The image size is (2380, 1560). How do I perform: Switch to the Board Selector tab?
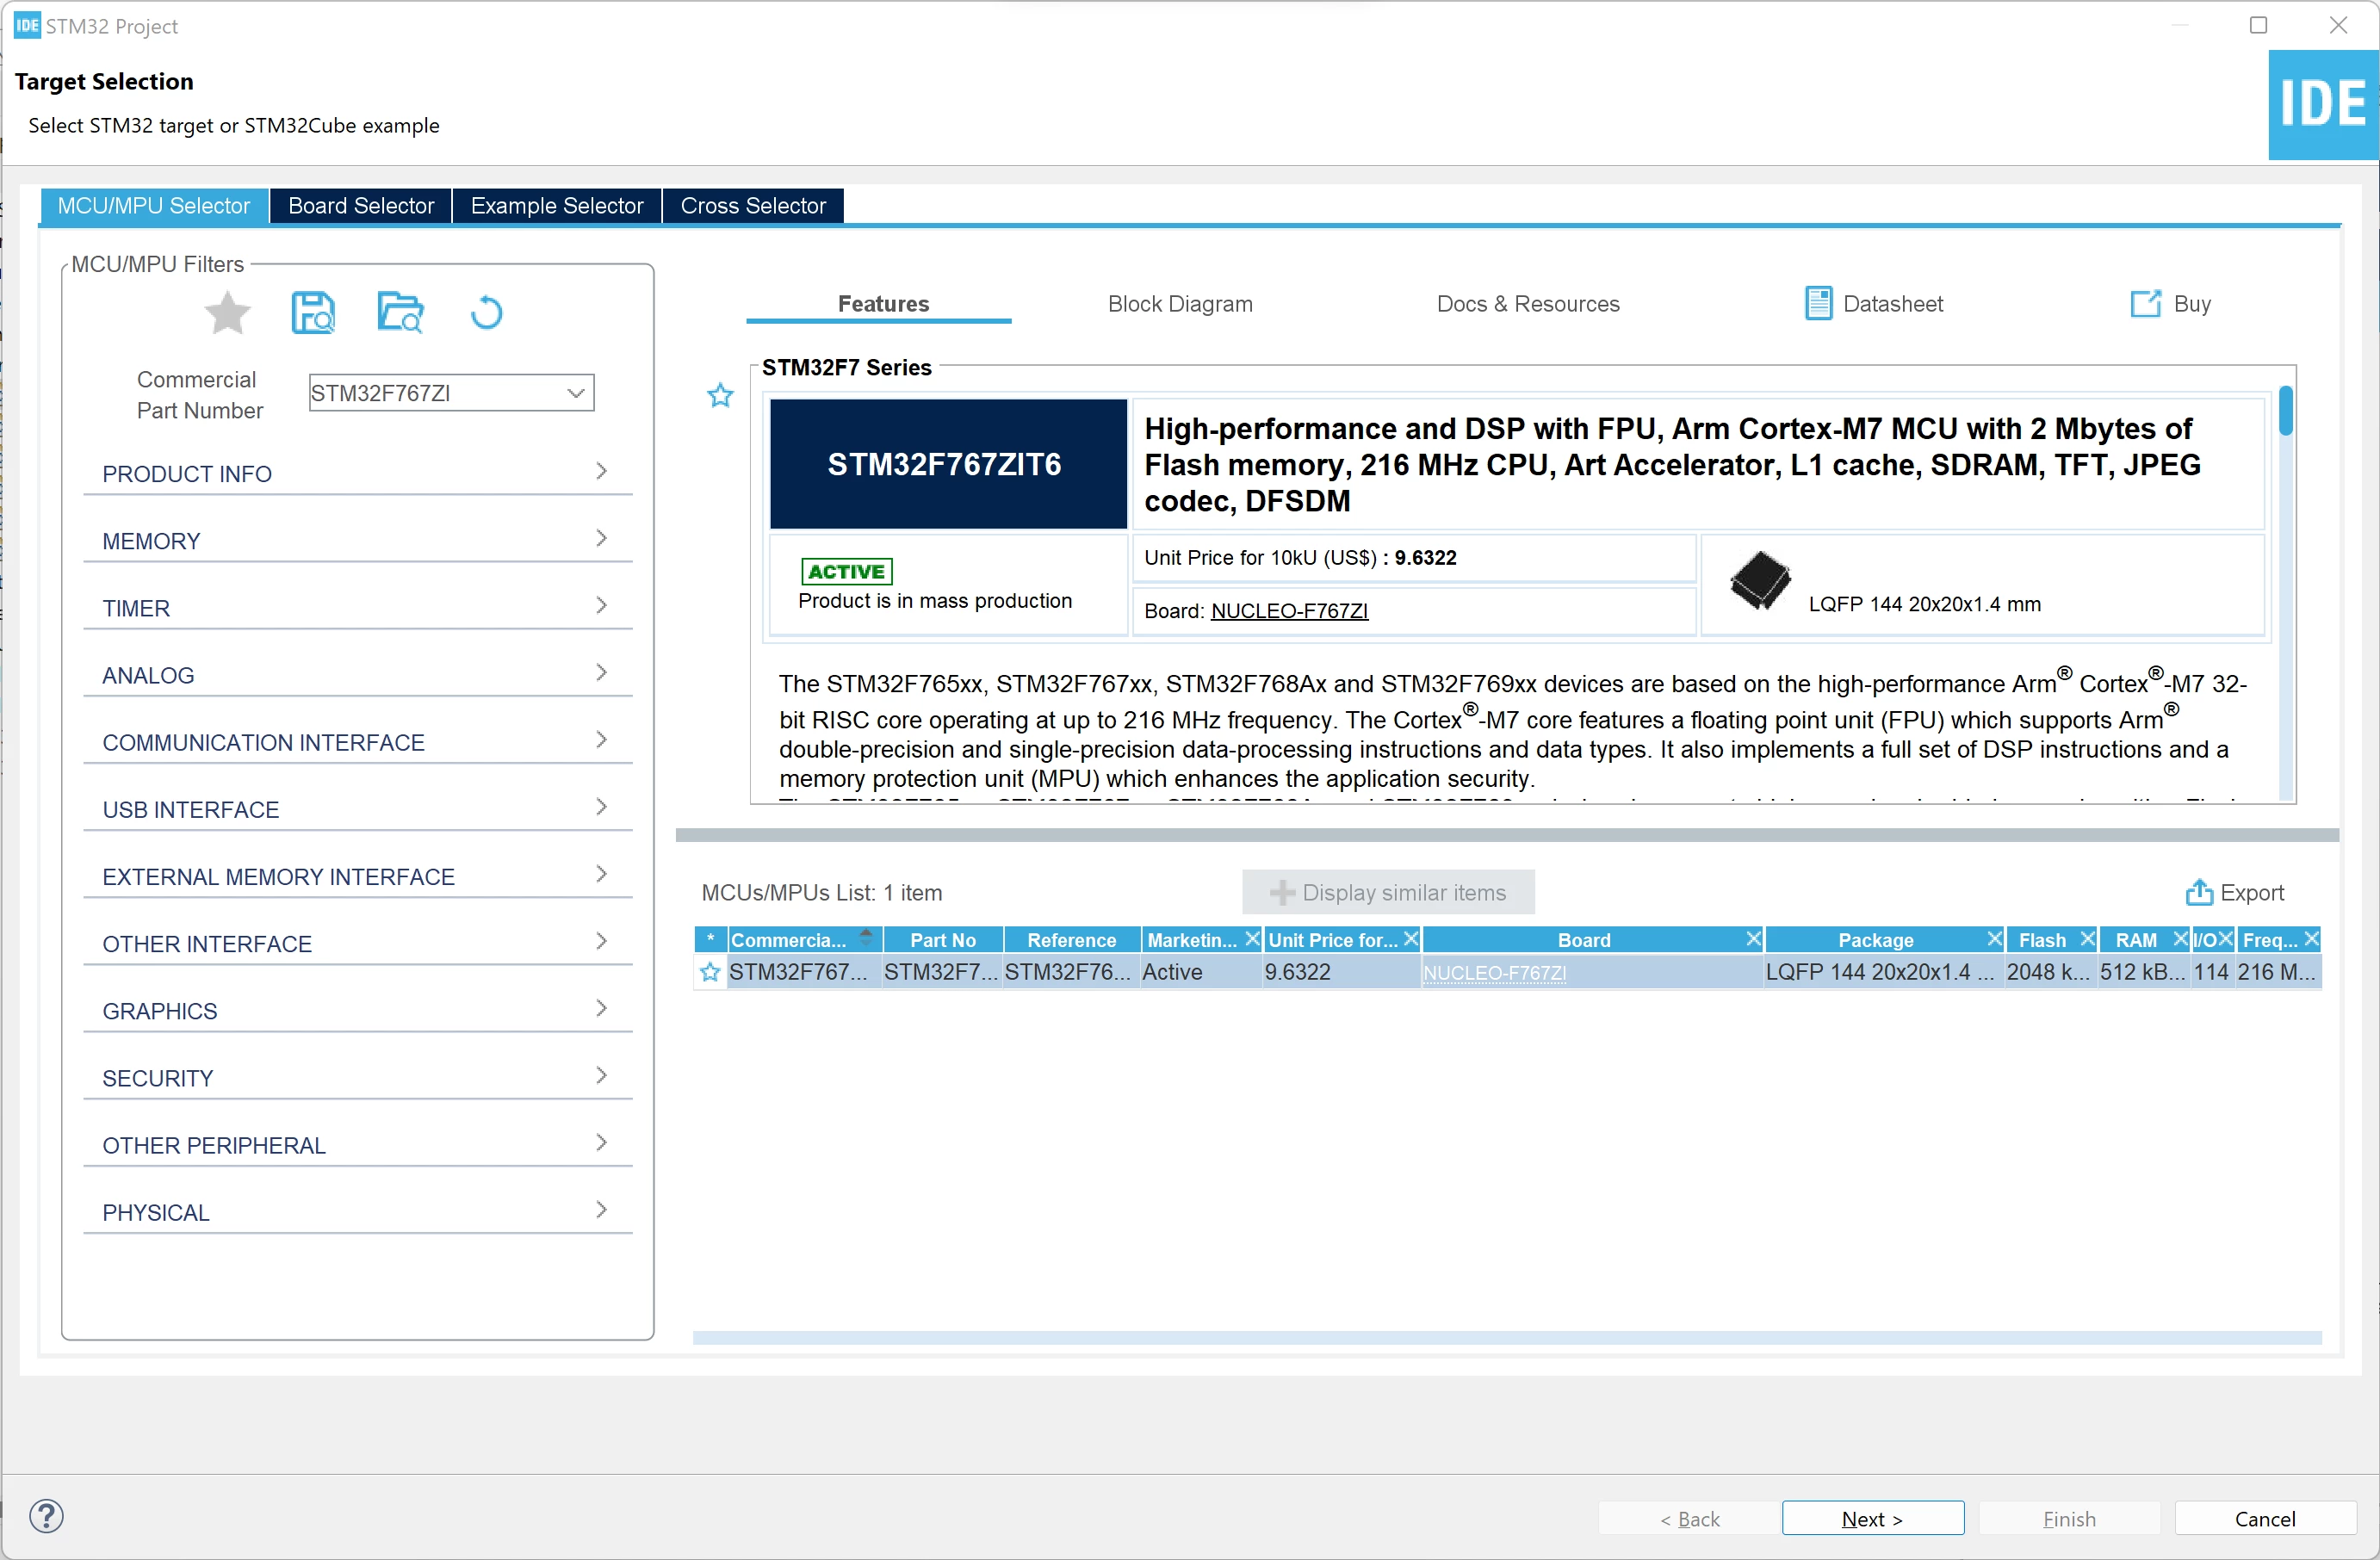(x=361, y=205)
